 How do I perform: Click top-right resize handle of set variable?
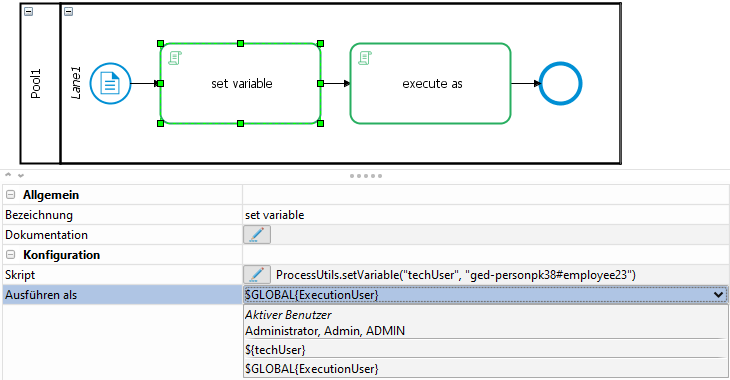tap(320, 44)
